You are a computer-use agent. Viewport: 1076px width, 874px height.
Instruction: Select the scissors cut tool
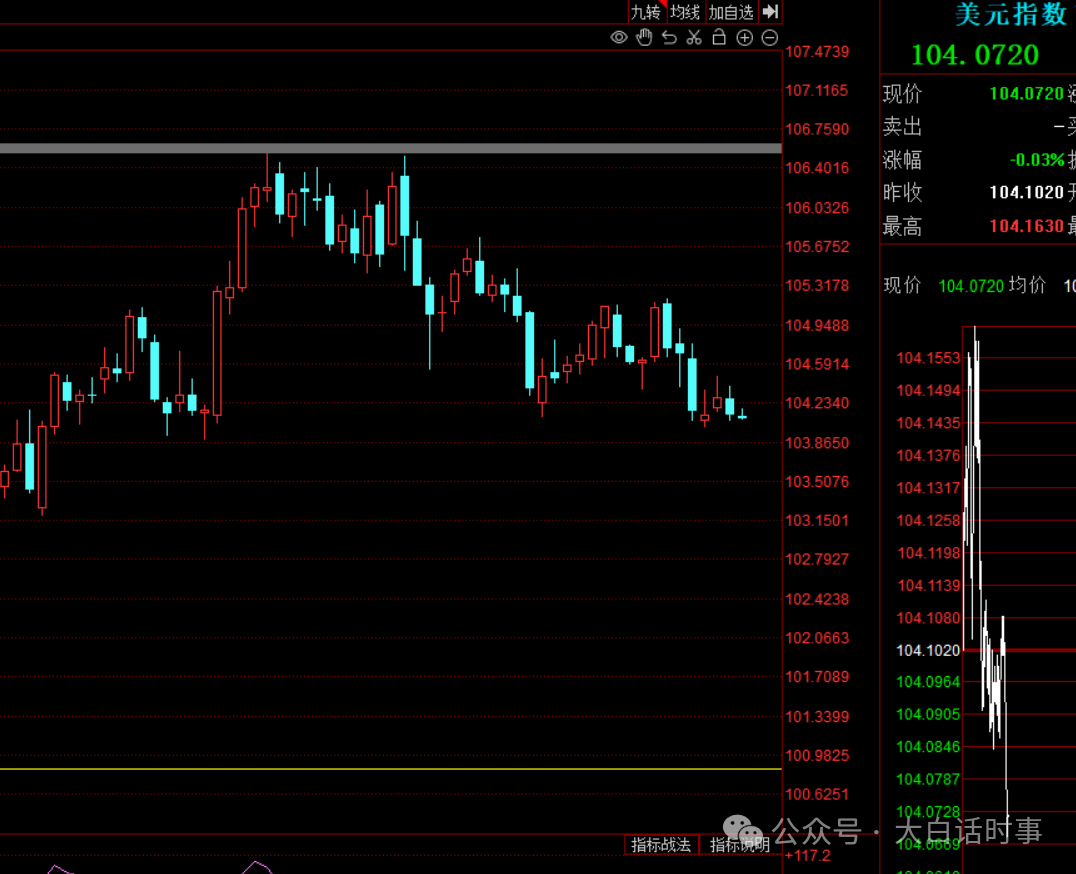click(x=694, y=38)
